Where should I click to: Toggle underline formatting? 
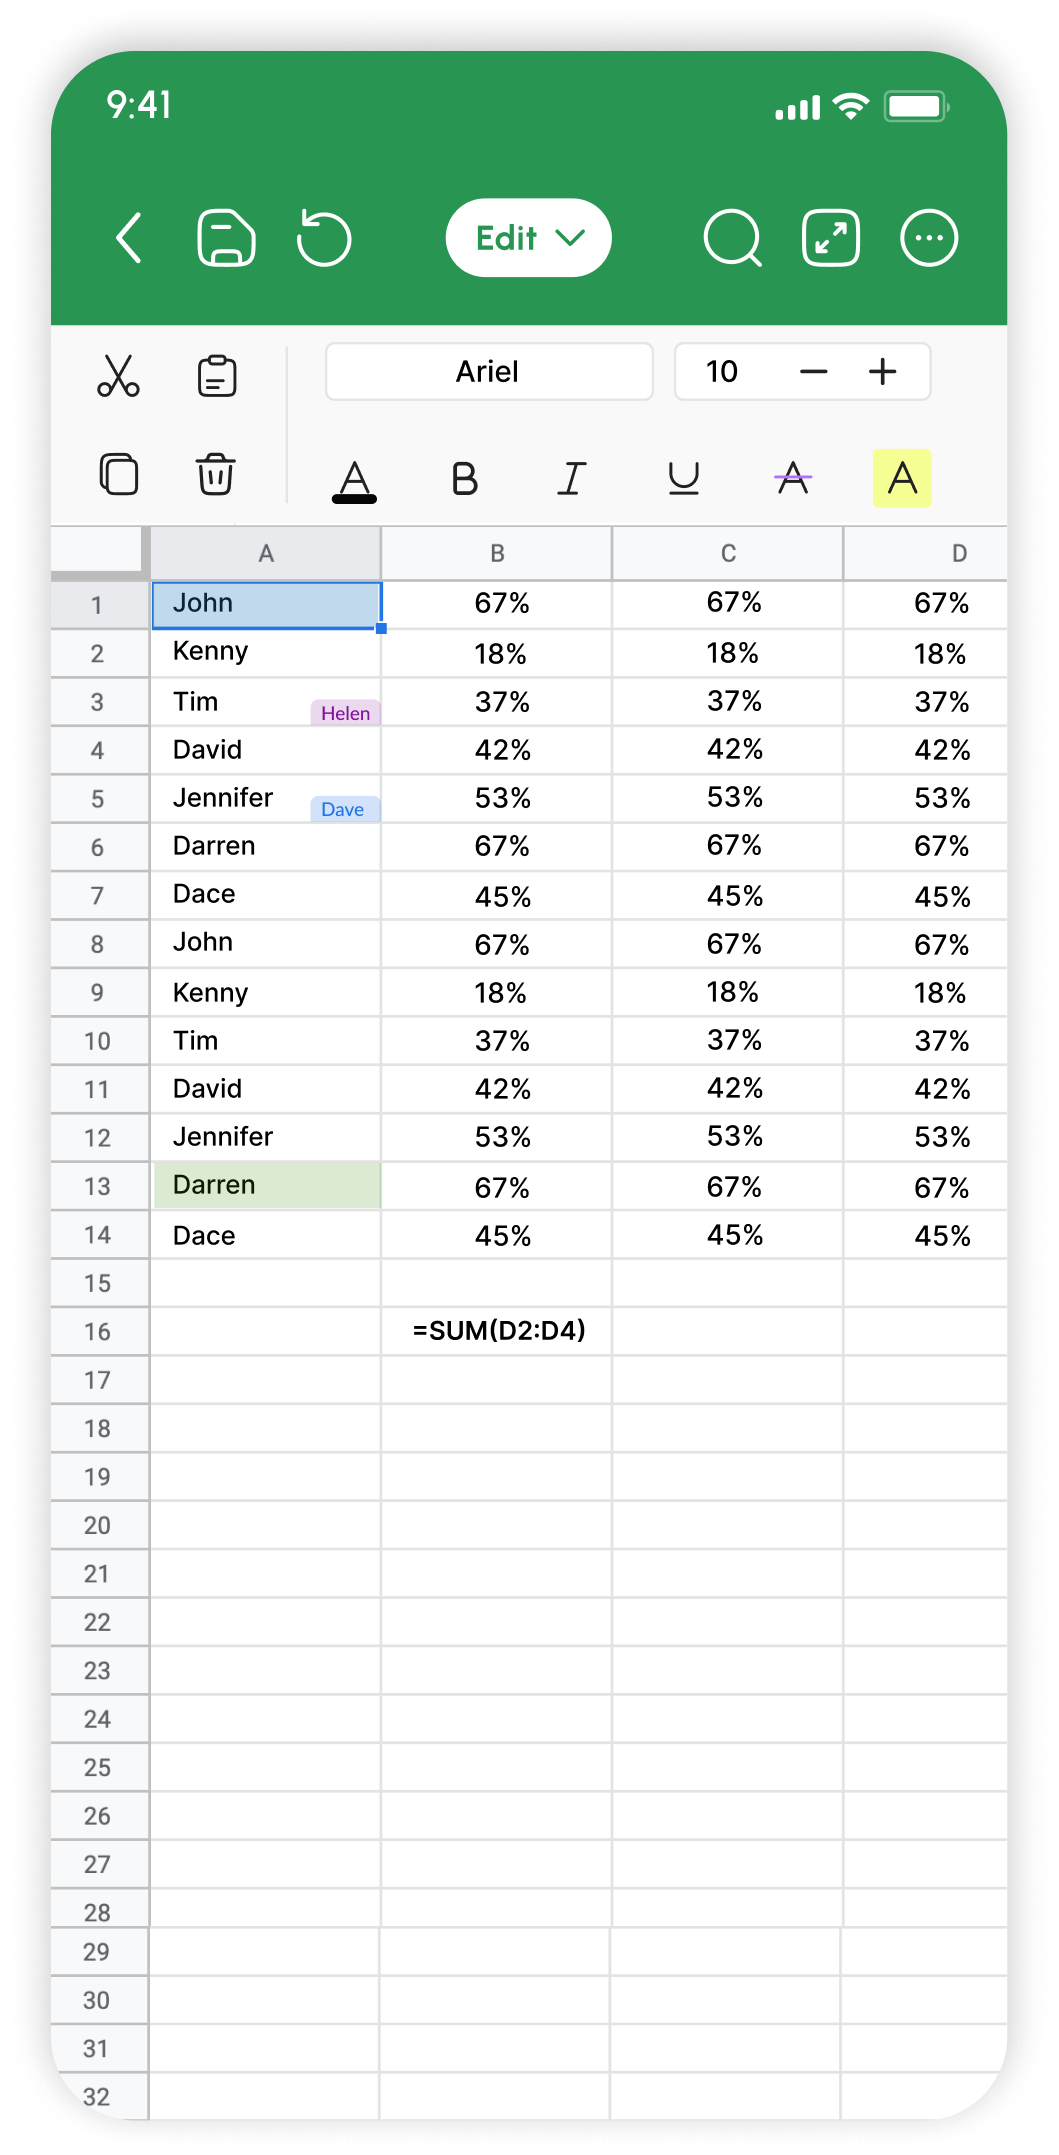point(683,479)
